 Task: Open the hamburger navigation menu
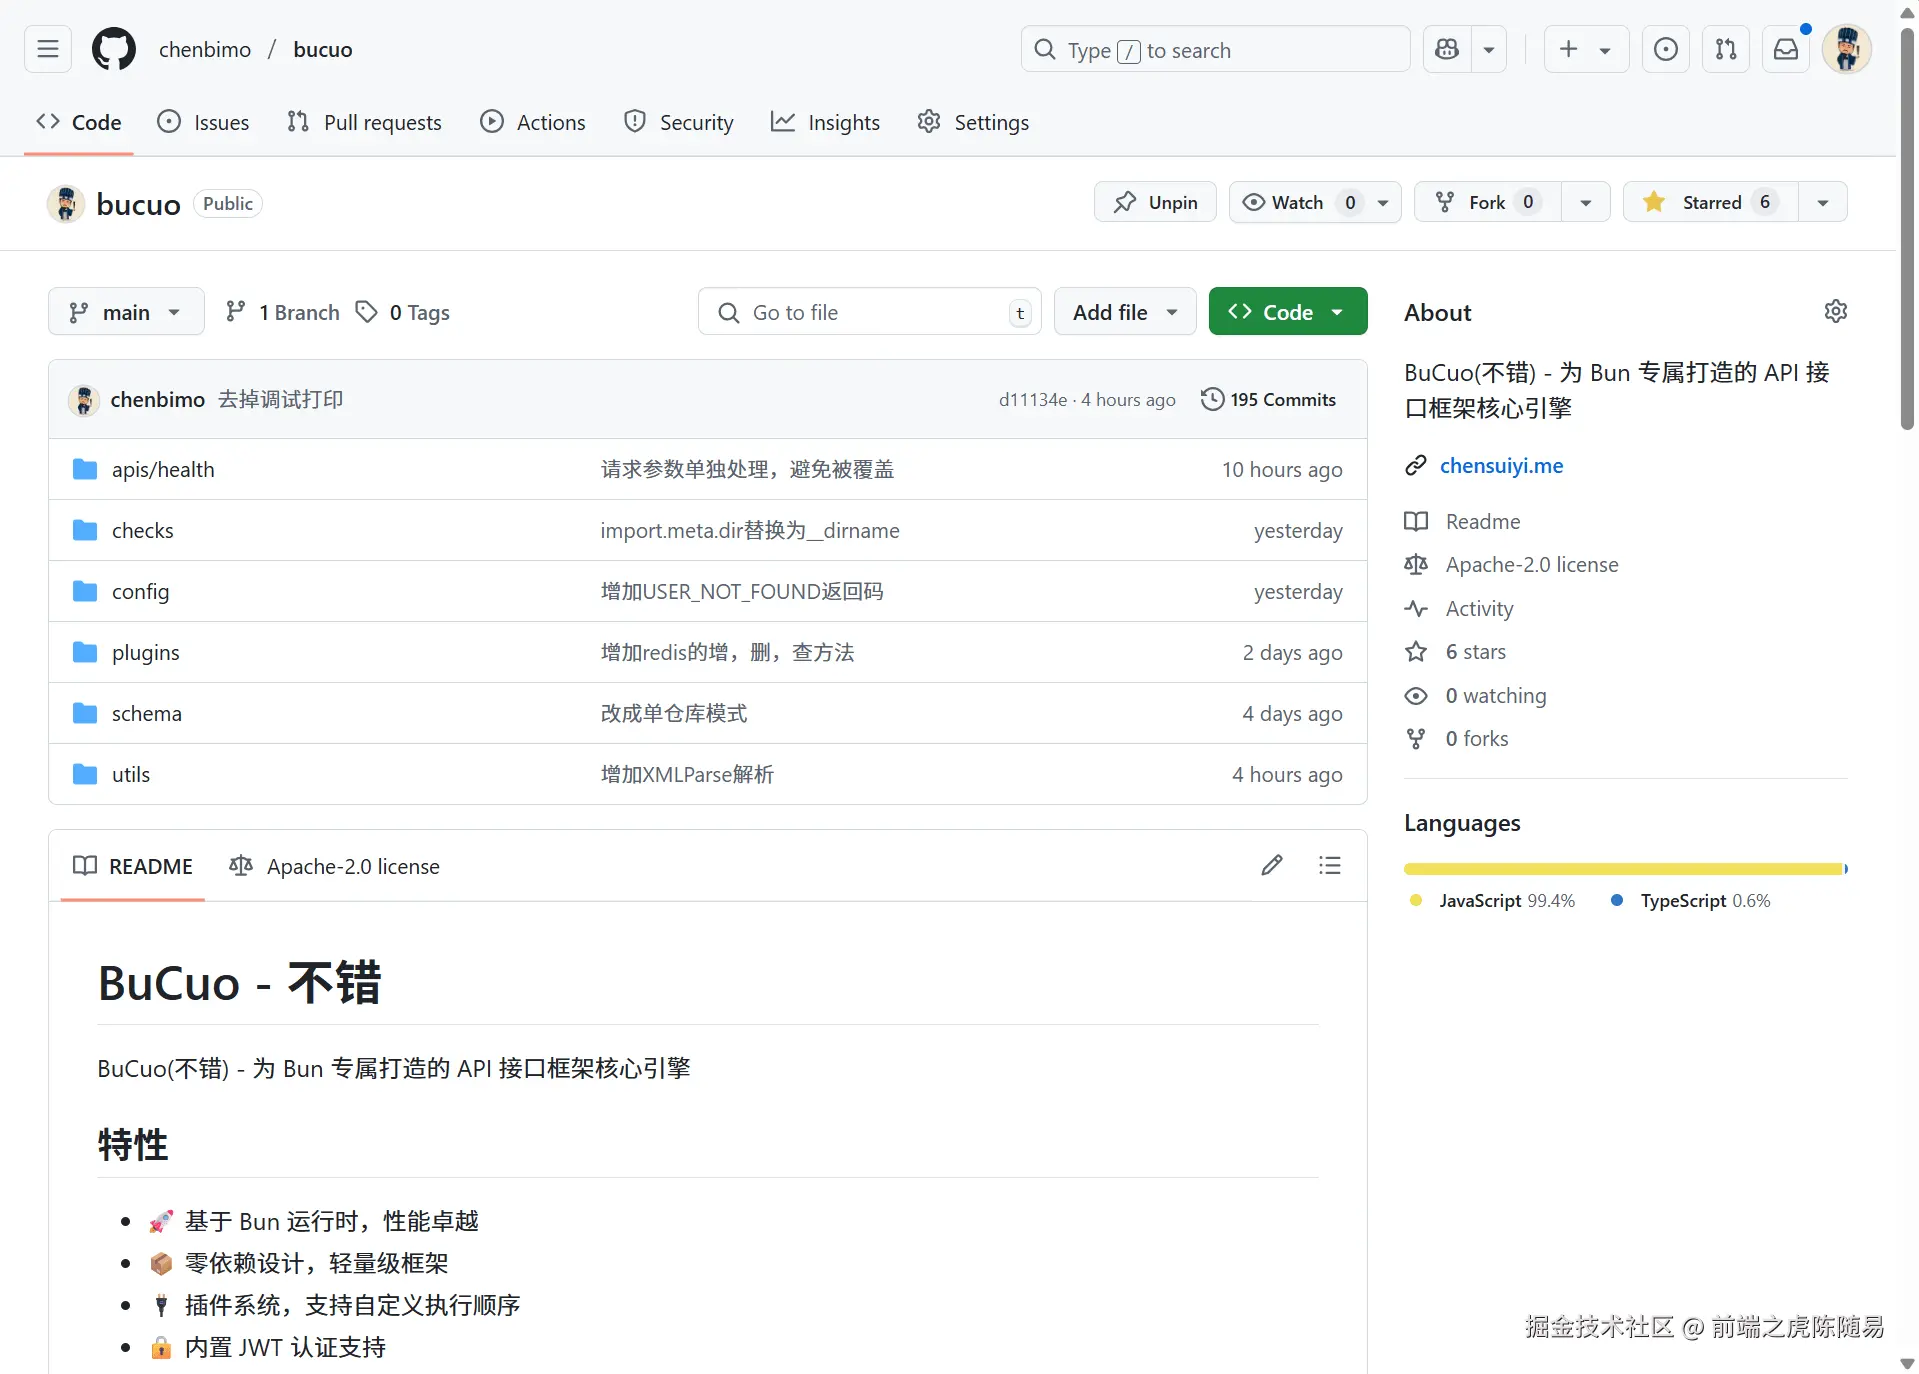point(48,49)
